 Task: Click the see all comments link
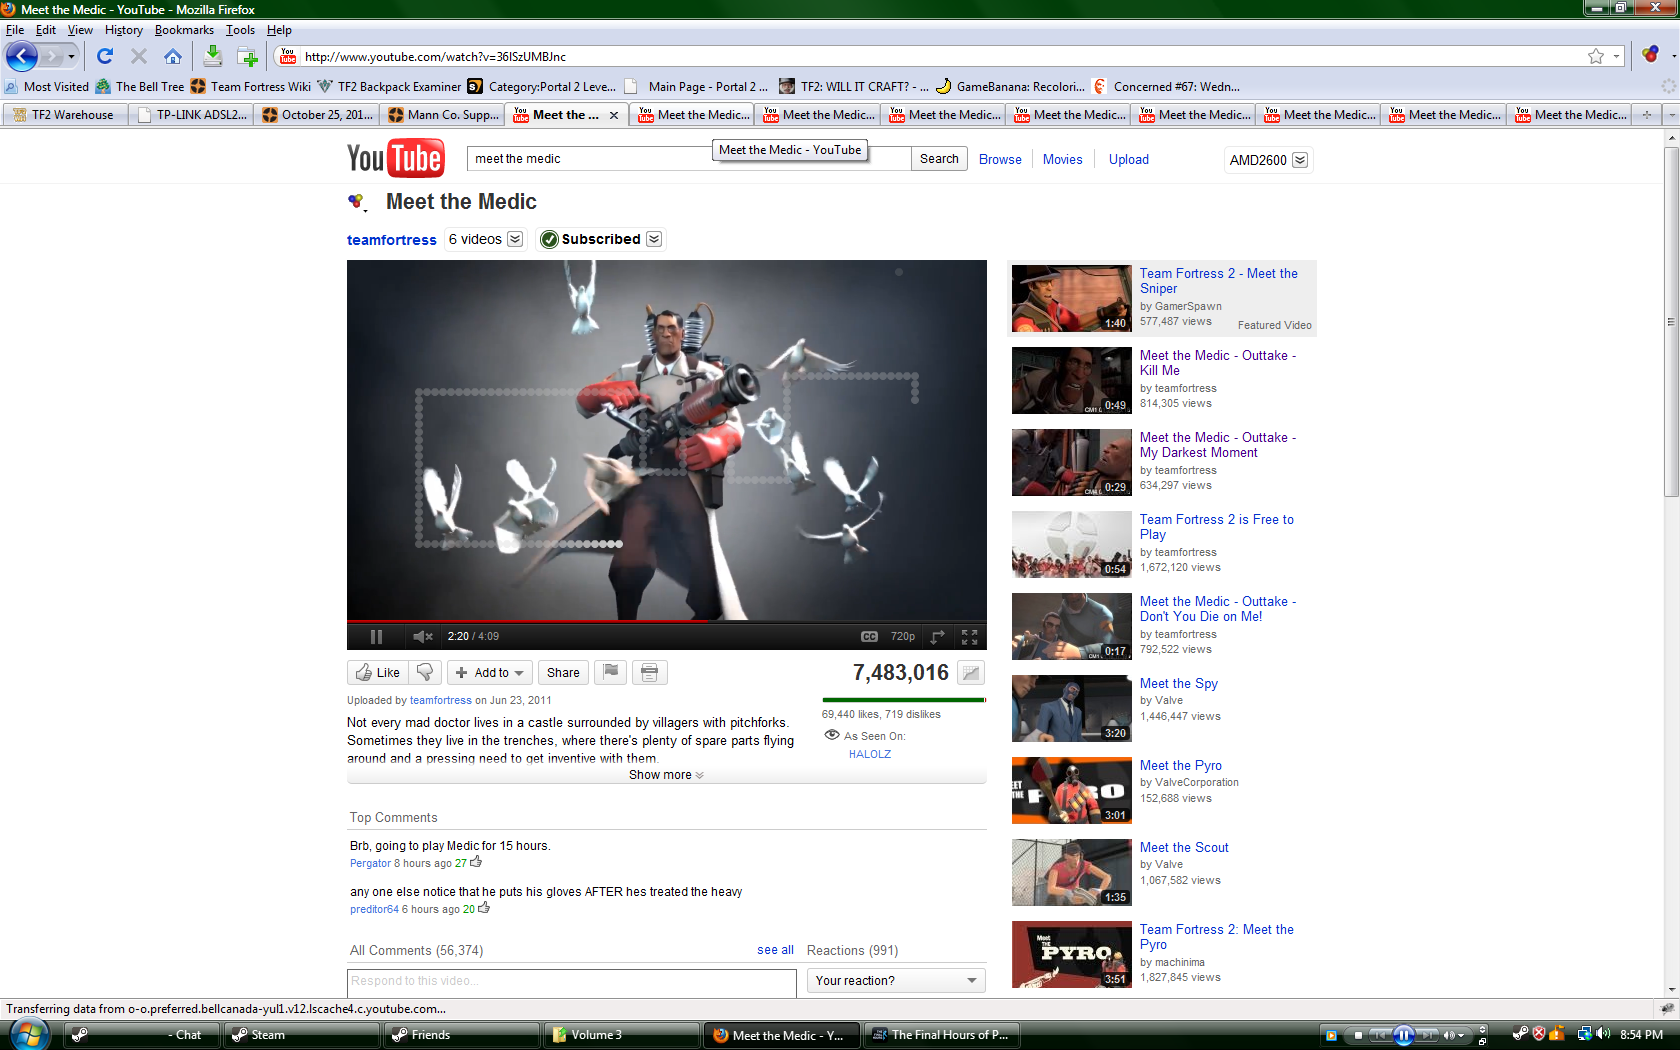(775, 950)
